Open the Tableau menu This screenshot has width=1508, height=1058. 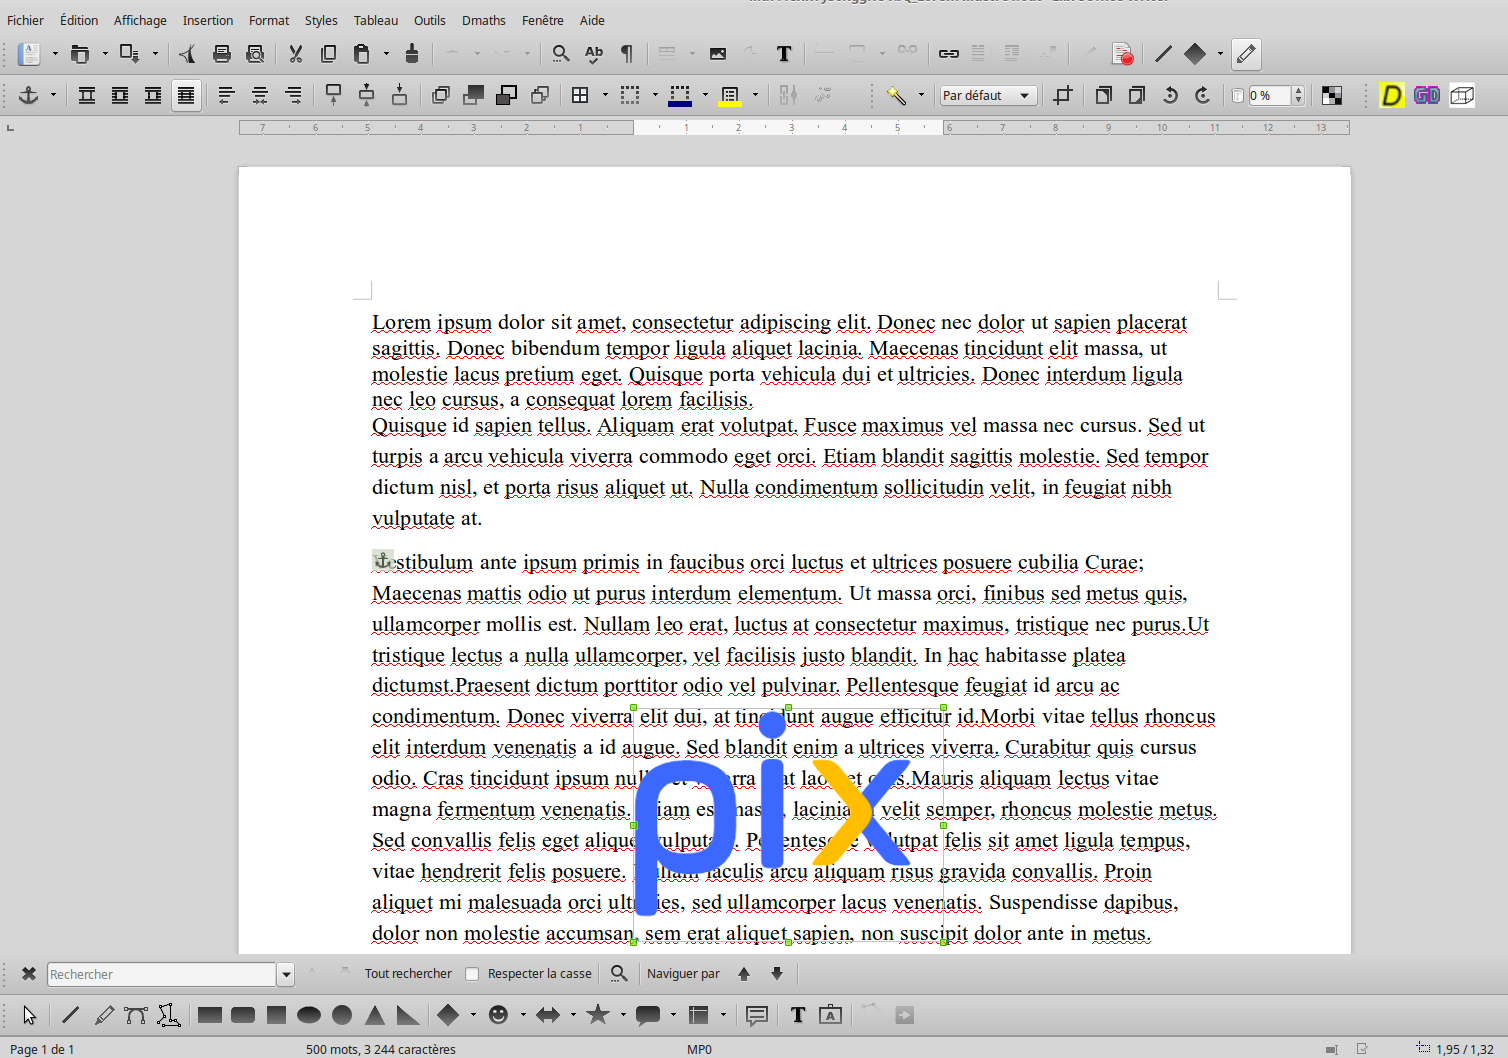click(376, 20)
